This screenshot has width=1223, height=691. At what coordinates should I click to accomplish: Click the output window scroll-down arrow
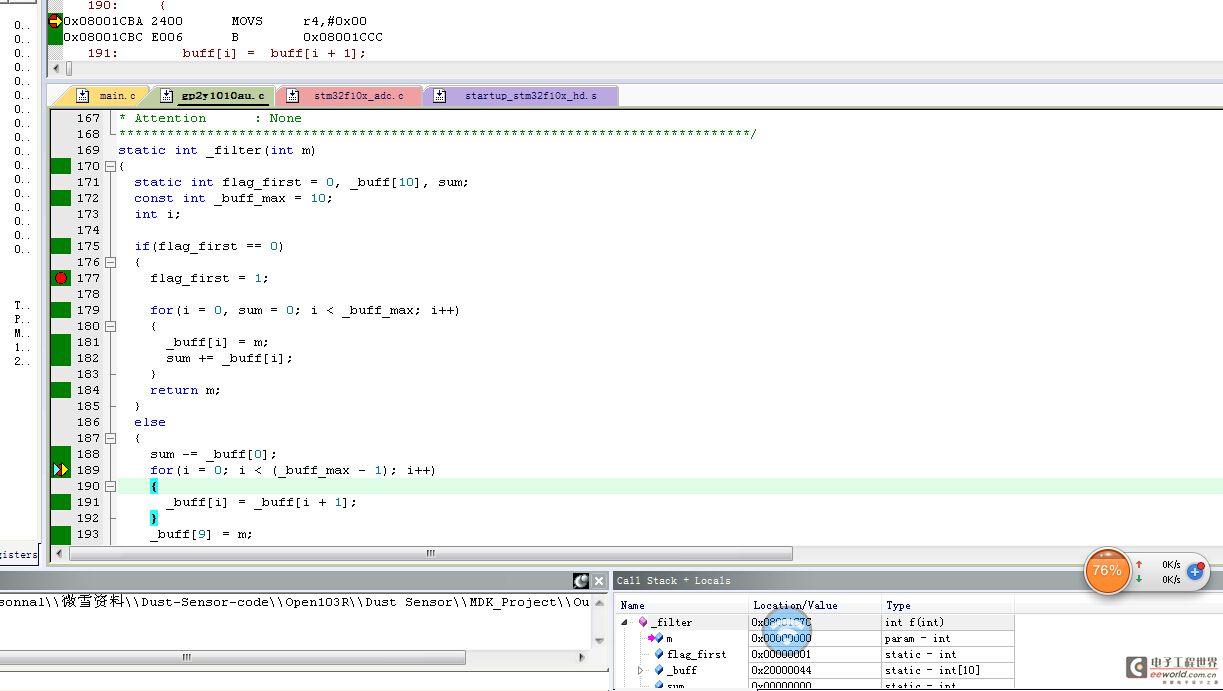click(600, 640)
